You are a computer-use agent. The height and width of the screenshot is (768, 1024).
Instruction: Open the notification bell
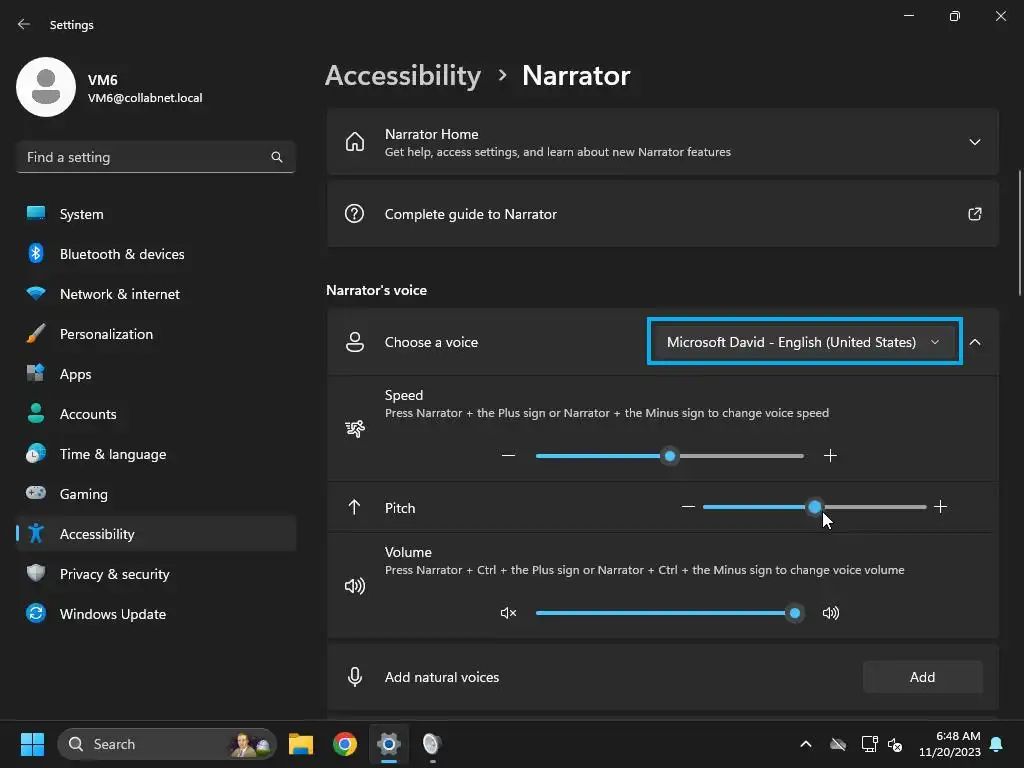point(997,744)
